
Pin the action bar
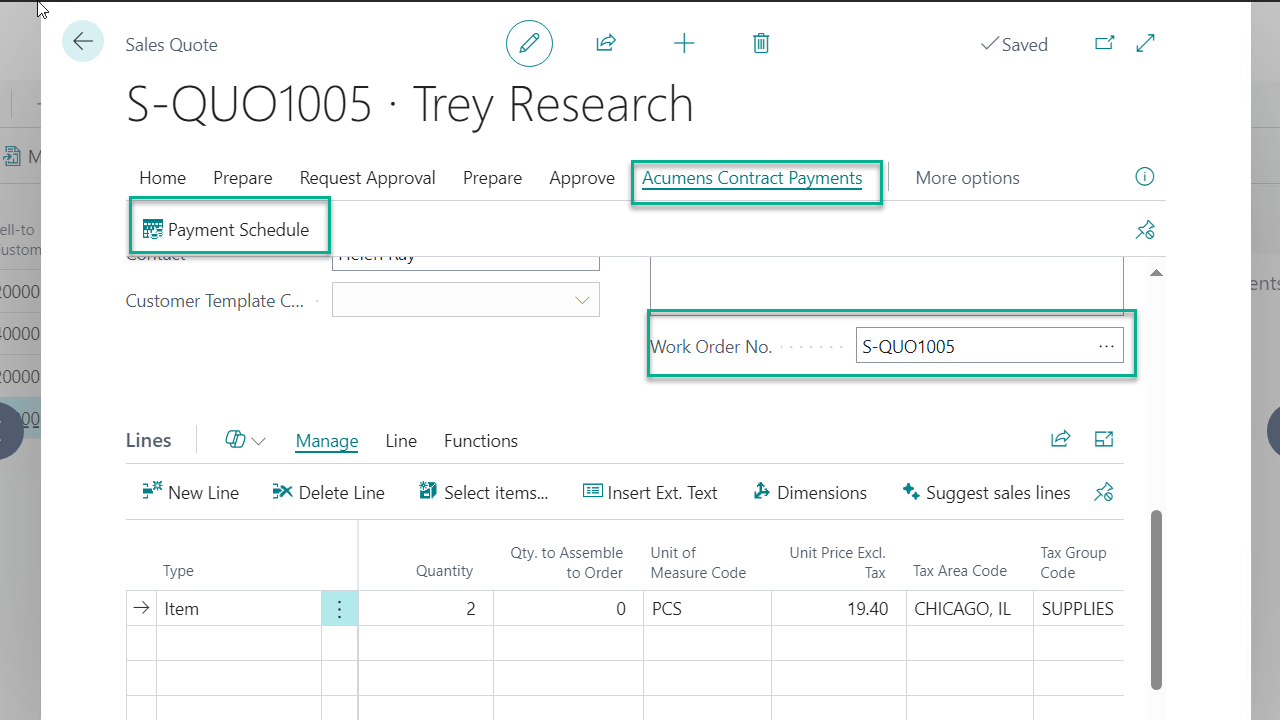point(1145,230)
